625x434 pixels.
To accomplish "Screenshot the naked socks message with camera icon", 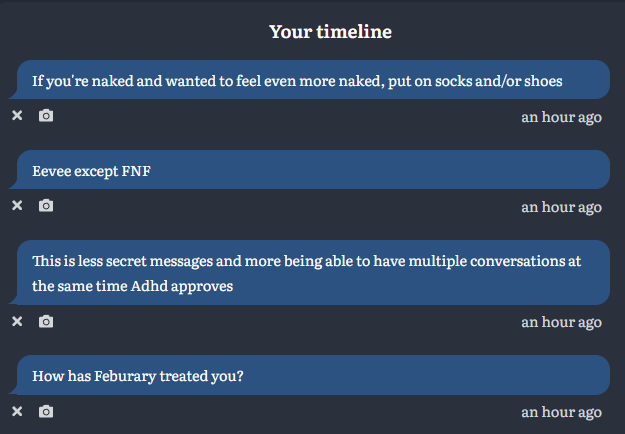I will click(x=46, y=116).
